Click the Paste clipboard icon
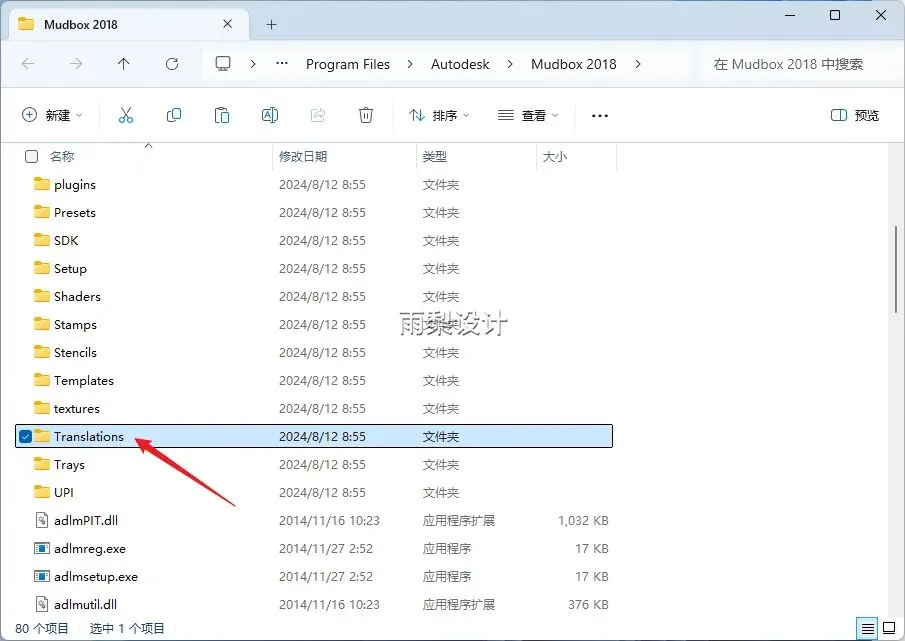Viewport: 905px width, 641px height. coord(222,115)
